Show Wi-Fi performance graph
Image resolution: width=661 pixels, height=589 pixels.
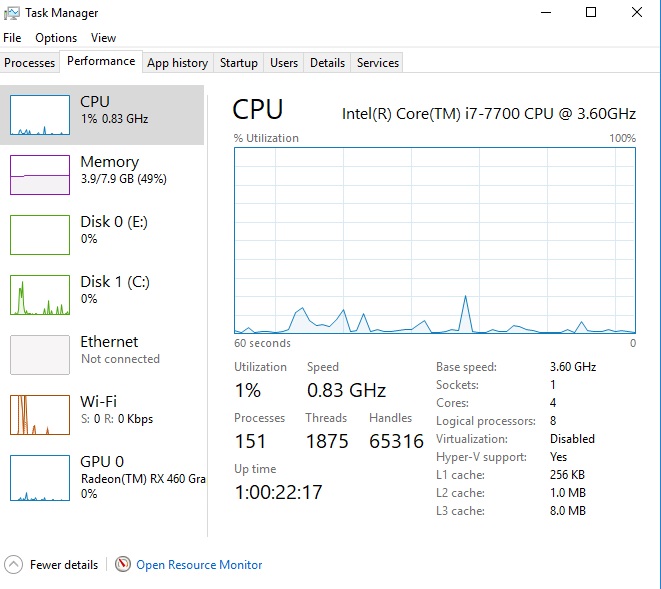[40, 414]
